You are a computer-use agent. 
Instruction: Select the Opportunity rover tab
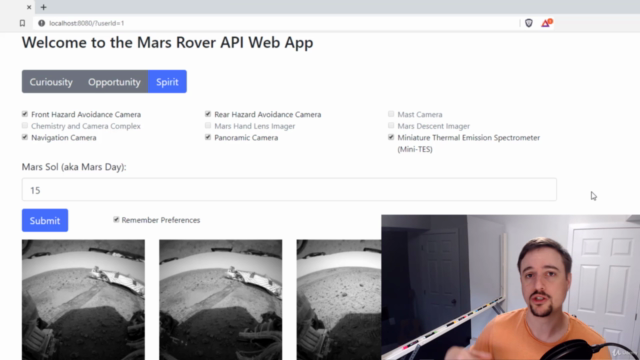tap(114, 82)
